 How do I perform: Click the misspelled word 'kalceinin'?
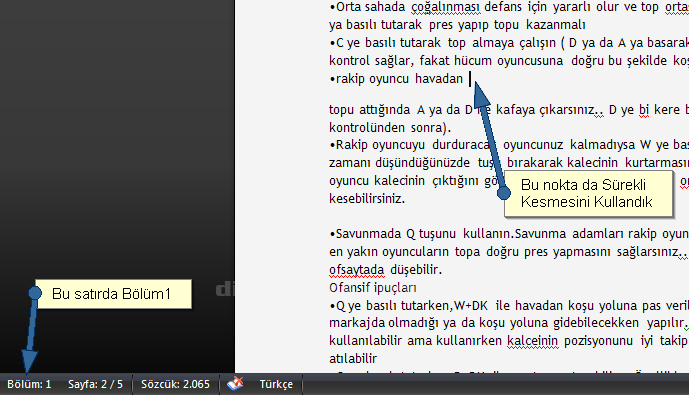[533, 341]
